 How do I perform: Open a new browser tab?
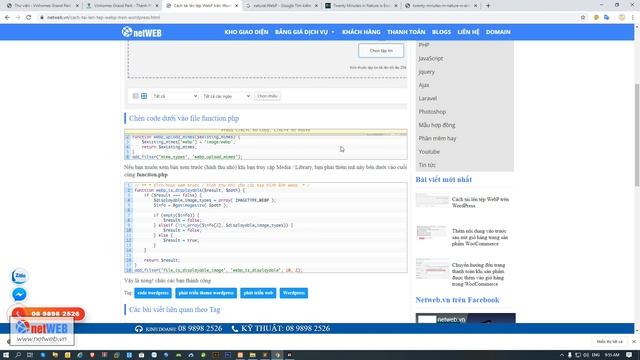[488, 6]
